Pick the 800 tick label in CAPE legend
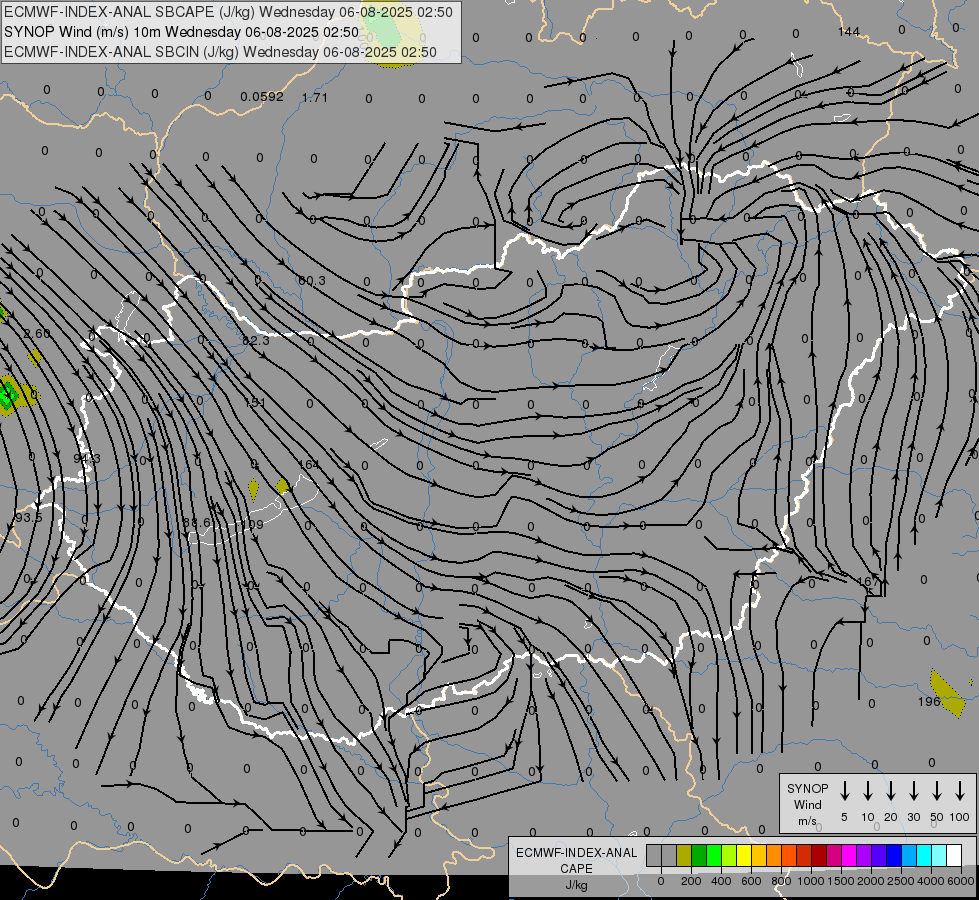The height and width of the screenshot is (900, 979). coord(781,881)
